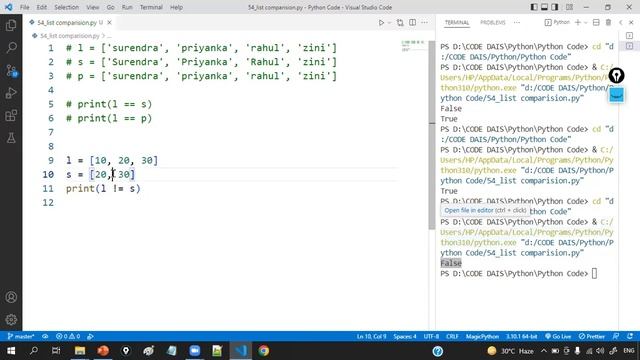Create a new terminal with plus icon
This screenshot has width=640, height=360.
(x=578, y=22)
